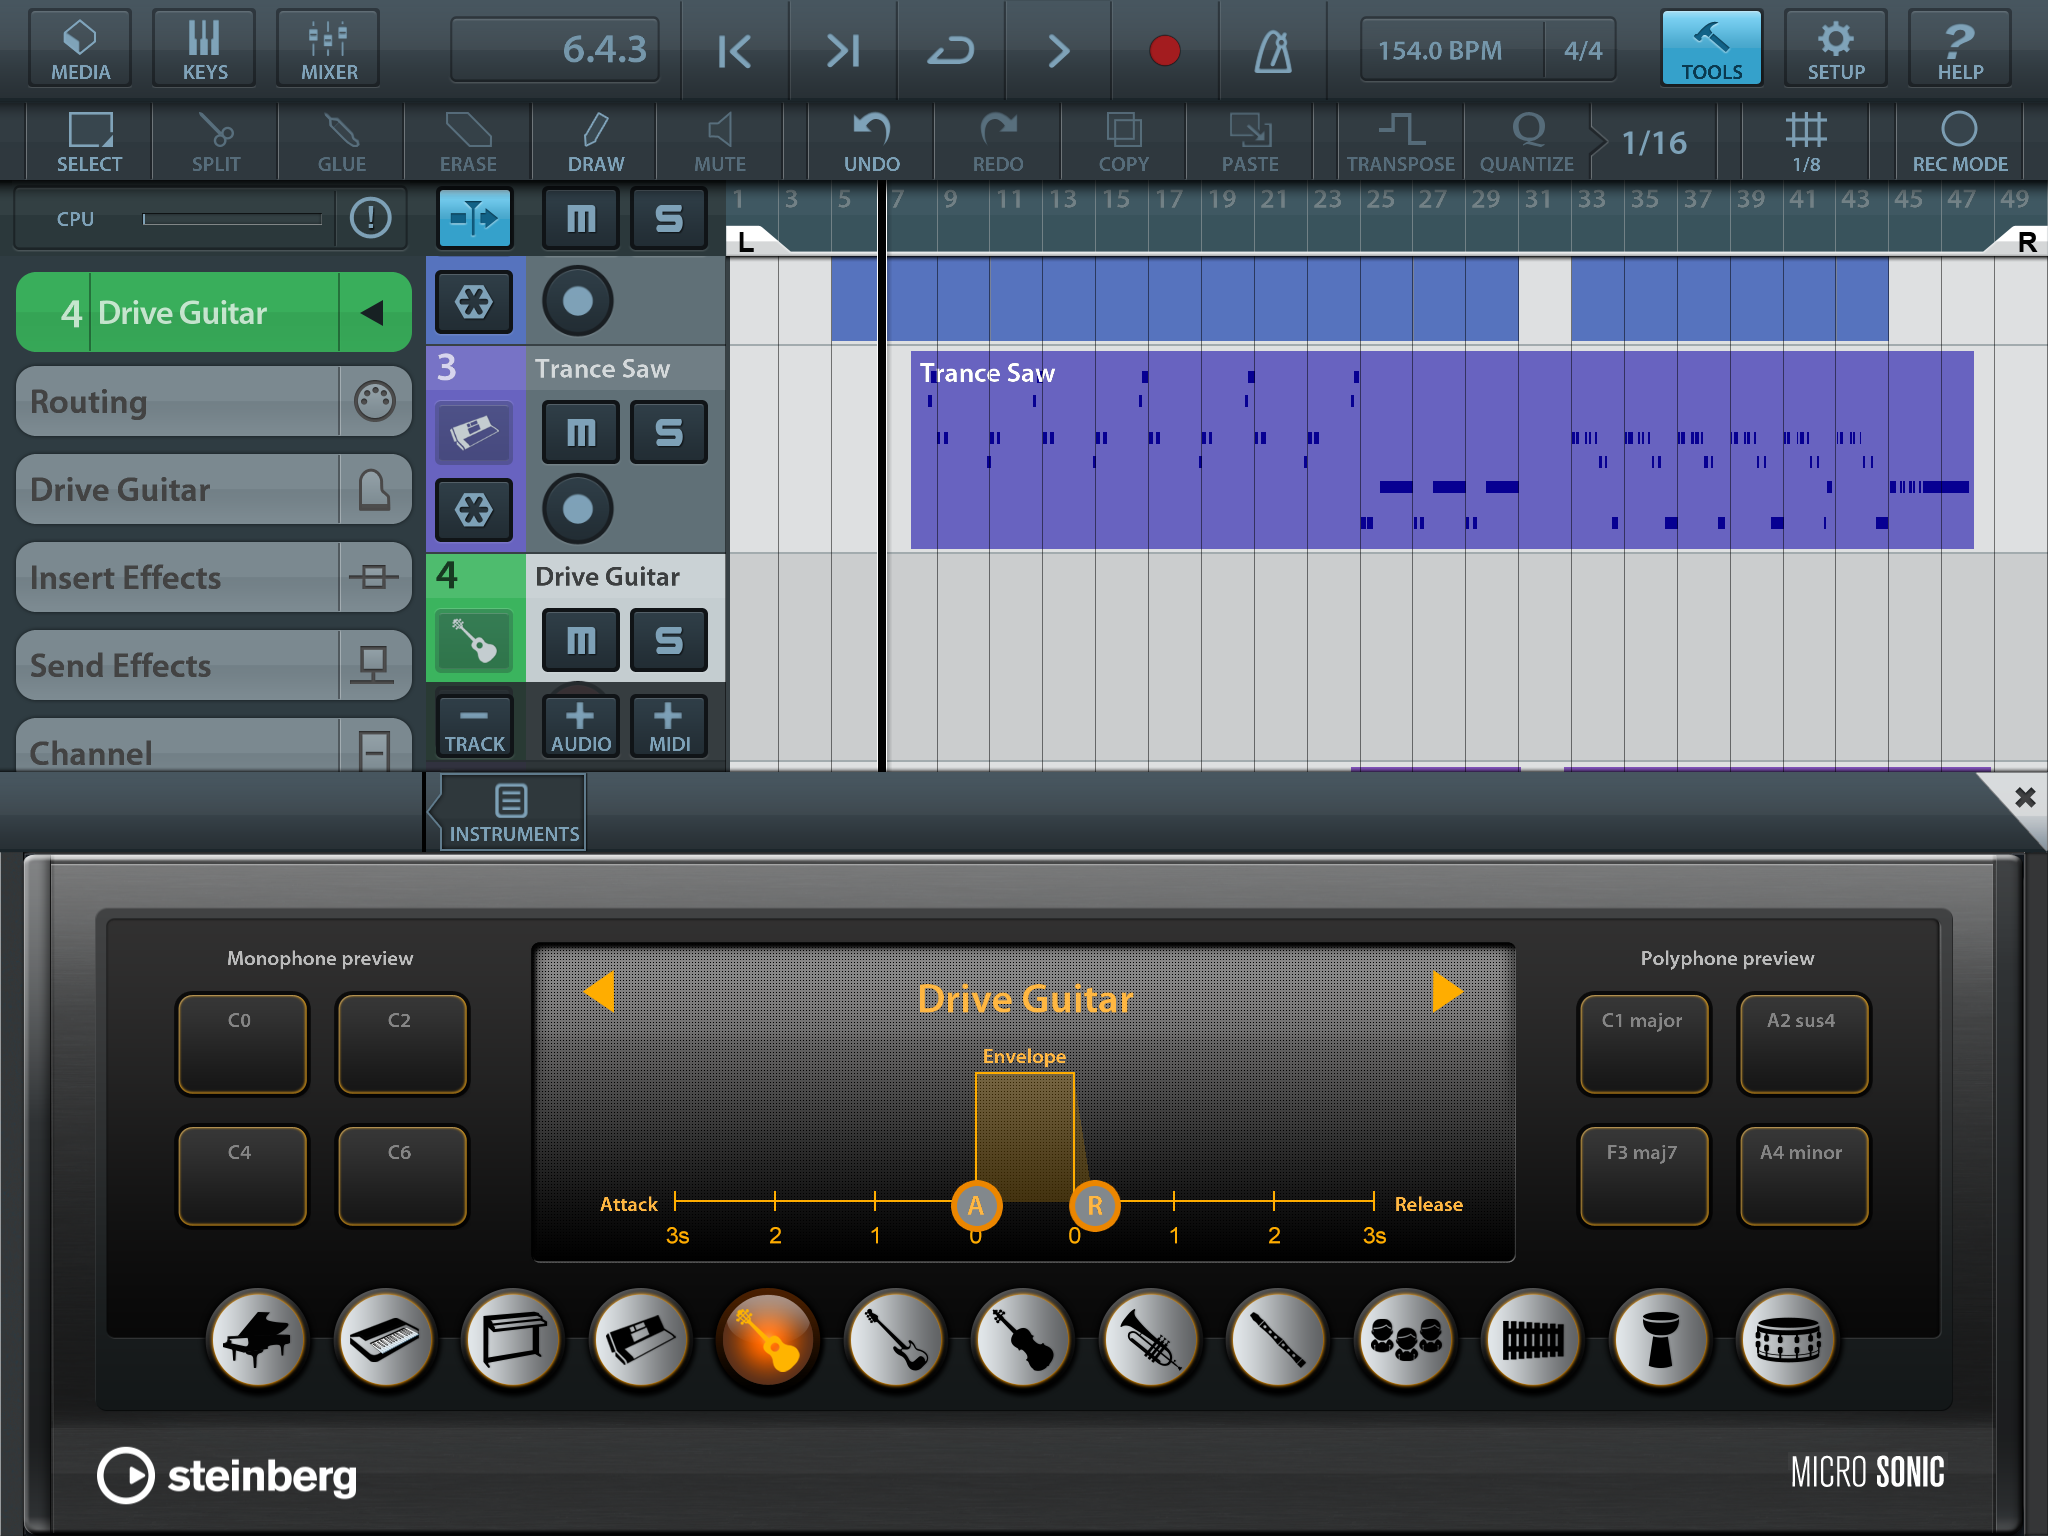The height and width of the screenshot is (1536, 2048).
Task: Toggle the track list expand button
Action: (x=475, y=217)
